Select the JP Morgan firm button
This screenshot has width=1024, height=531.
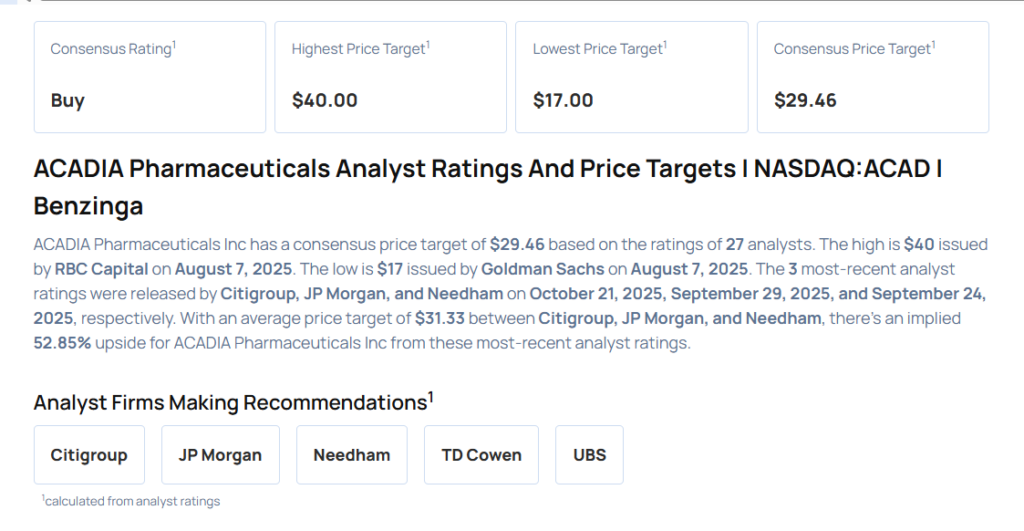pos(220,455)
